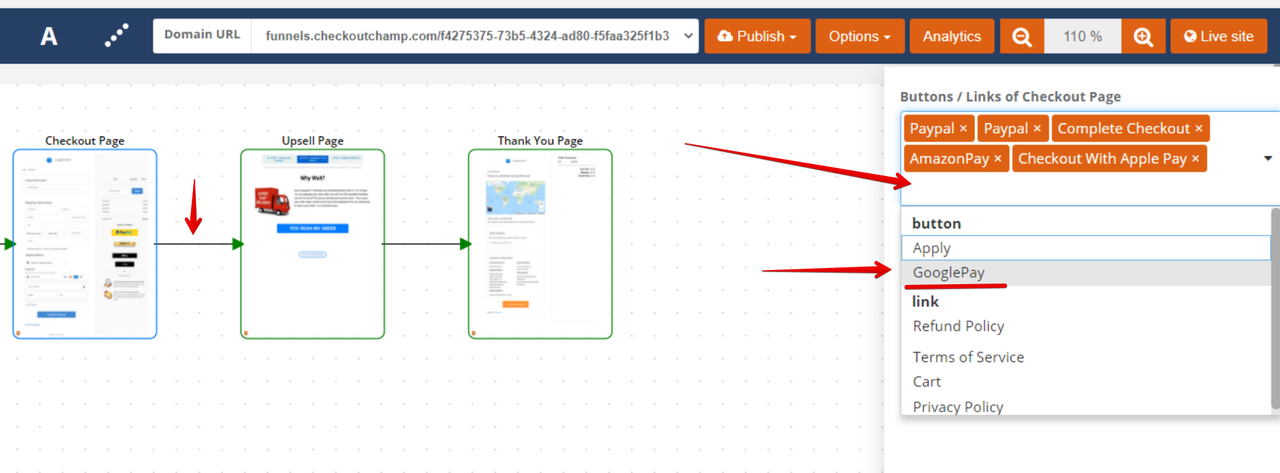
Task: Open the funnel flow nodes icon
Action: click(117, 36)
